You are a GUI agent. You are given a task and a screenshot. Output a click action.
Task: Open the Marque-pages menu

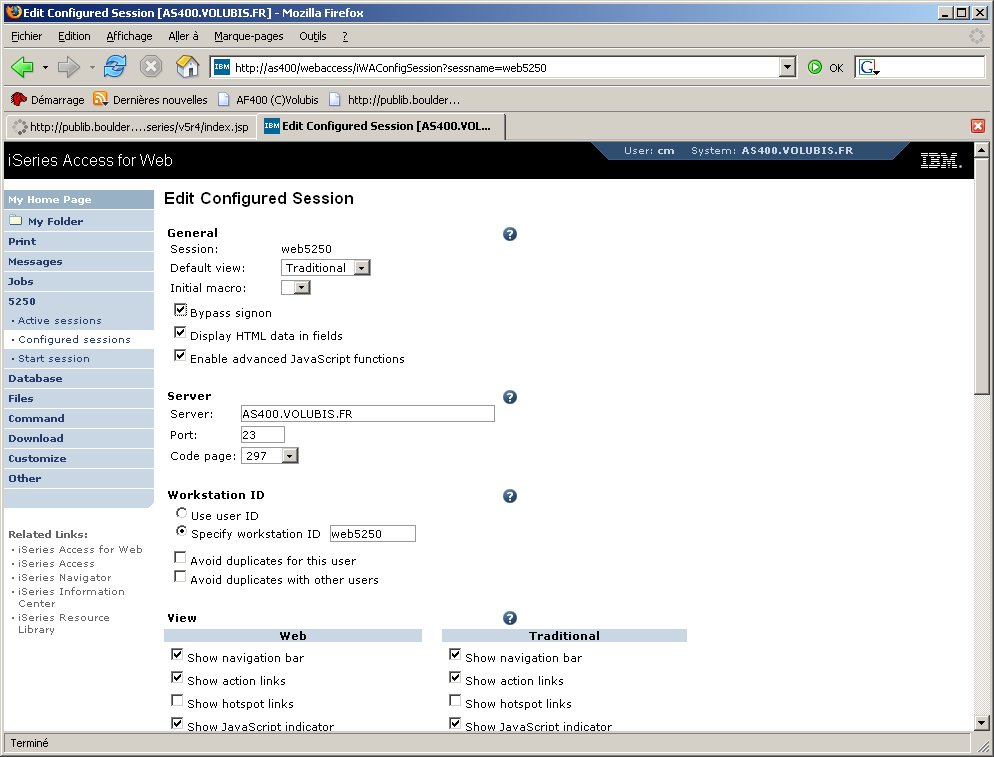[248, 36]
